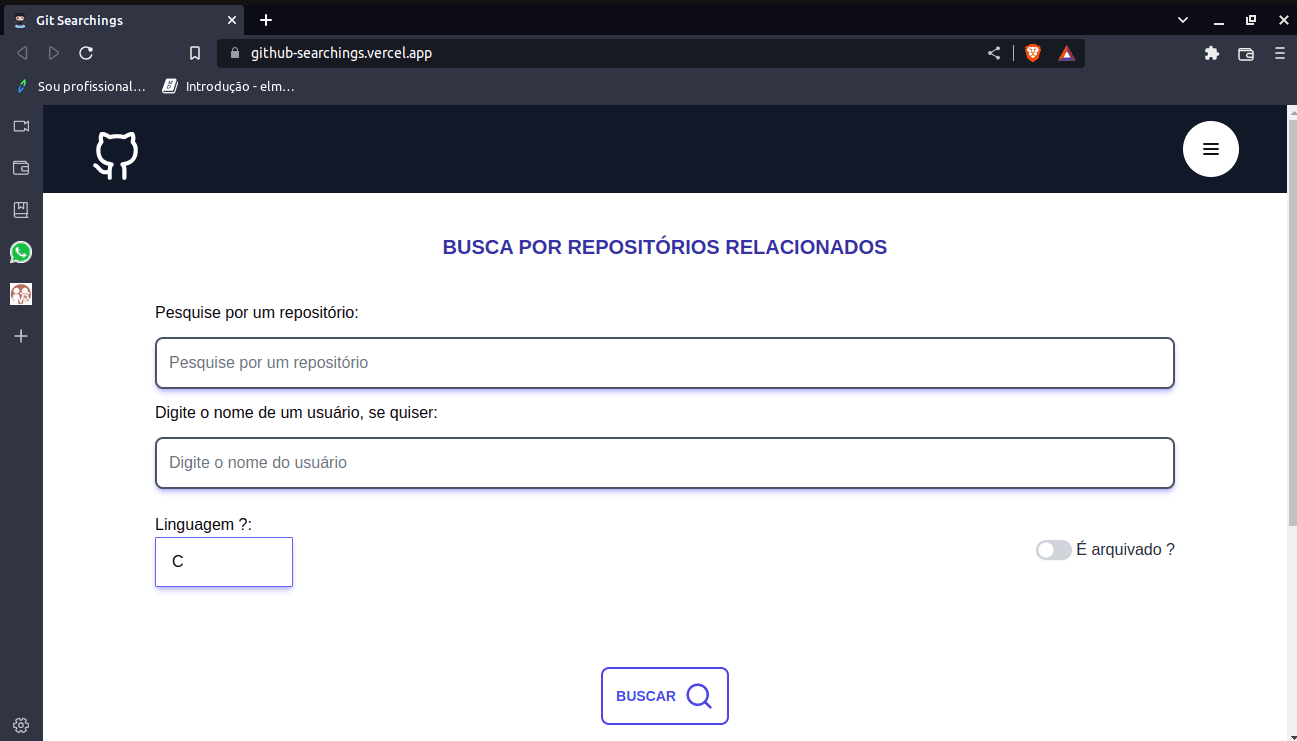Open WhatsApp in sidebar
1297x741 pixels.
click(21, 252)
